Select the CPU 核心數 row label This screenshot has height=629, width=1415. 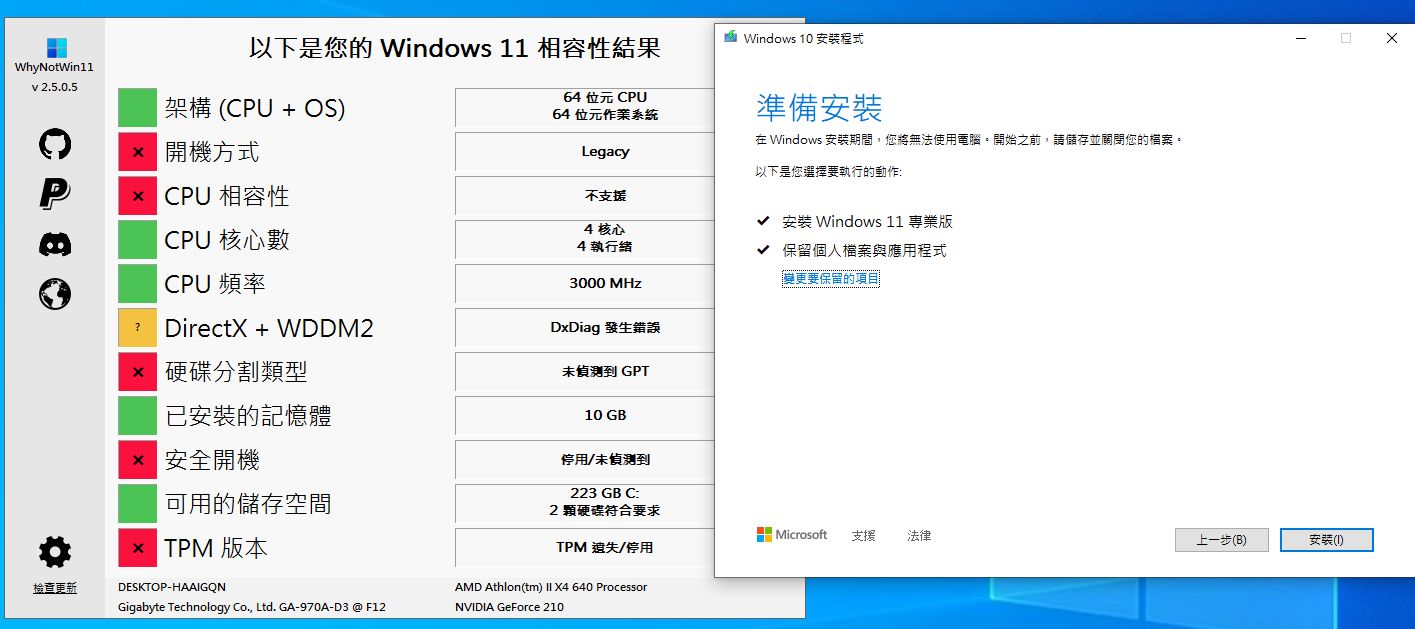[x=227, y=240]
